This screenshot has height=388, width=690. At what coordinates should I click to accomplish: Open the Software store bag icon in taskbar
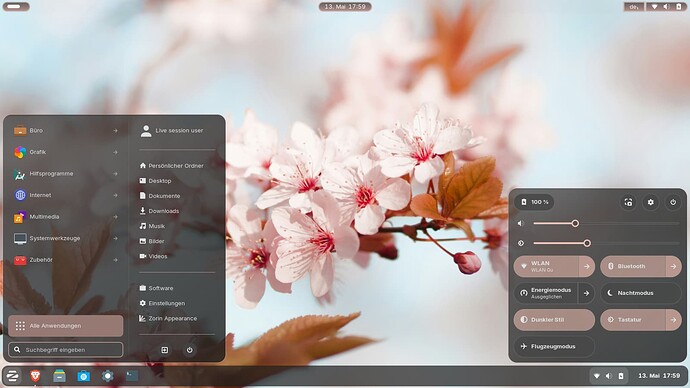[83, 376]
